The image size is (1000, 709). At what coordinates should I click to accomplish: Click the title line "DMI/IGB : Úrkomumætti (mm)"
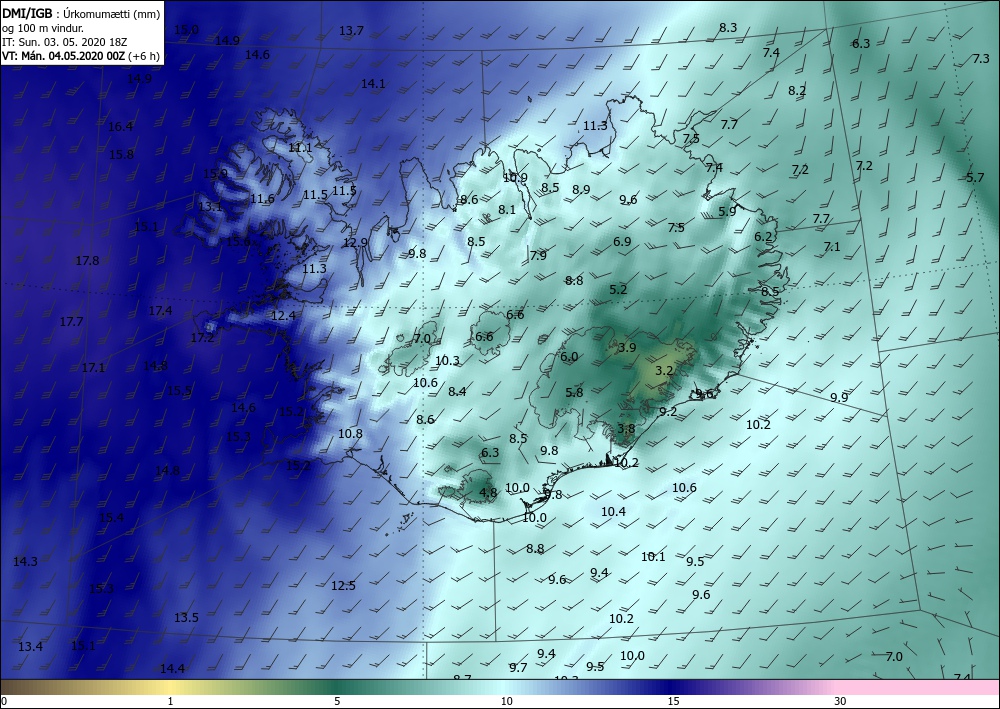pos(81,14)
